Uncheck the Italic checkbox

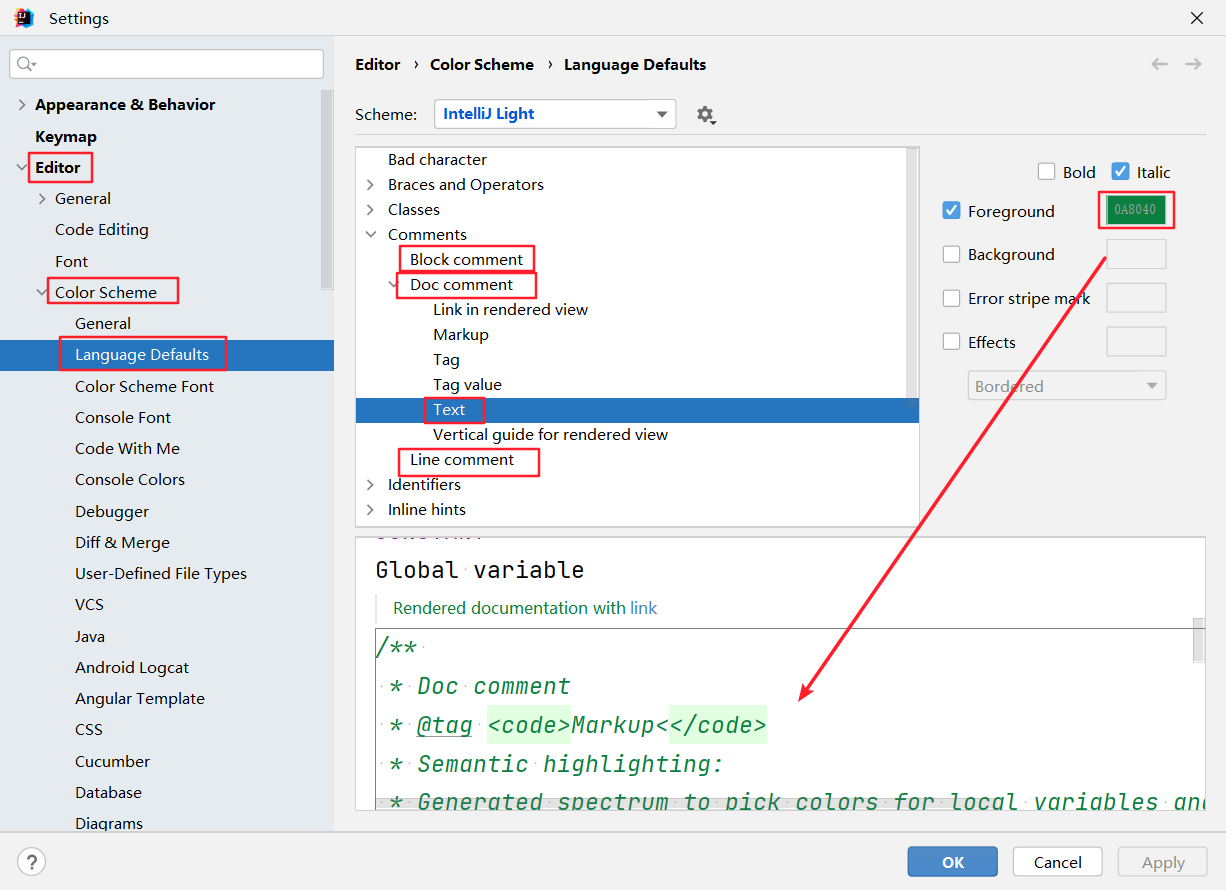tap(1120, 172)
